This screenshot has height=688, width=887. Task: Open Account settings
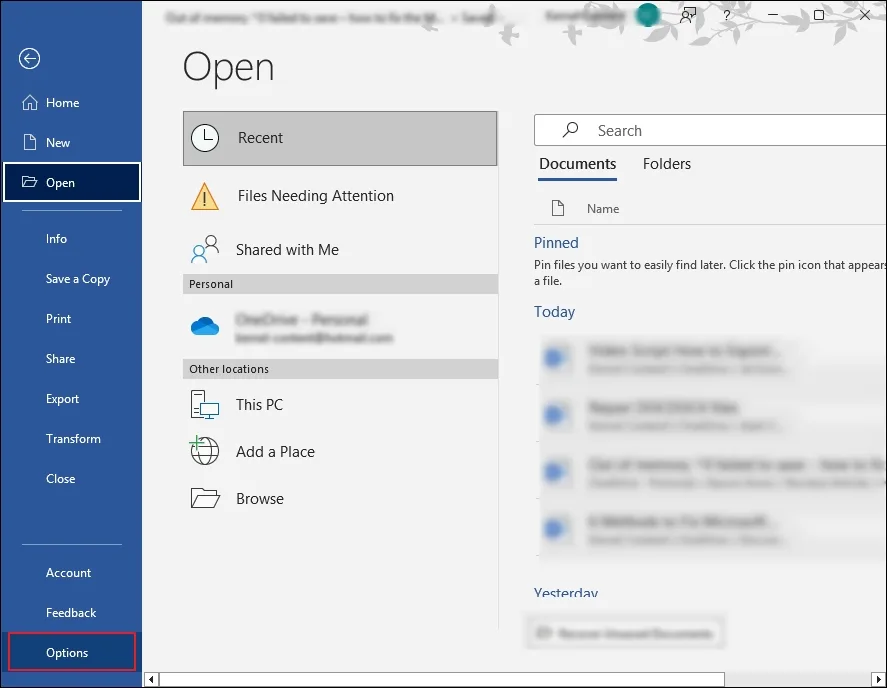pyautogui.click(x=71, y=573)
